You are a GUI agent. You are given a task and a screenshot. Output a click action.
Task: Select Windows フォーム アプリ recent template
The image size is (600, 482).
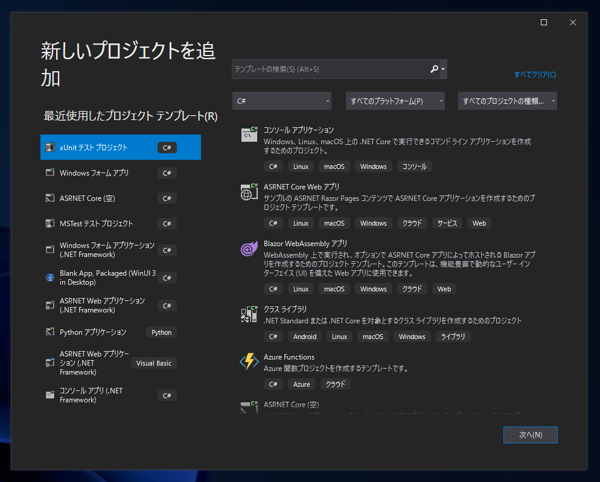pos(121,173)
